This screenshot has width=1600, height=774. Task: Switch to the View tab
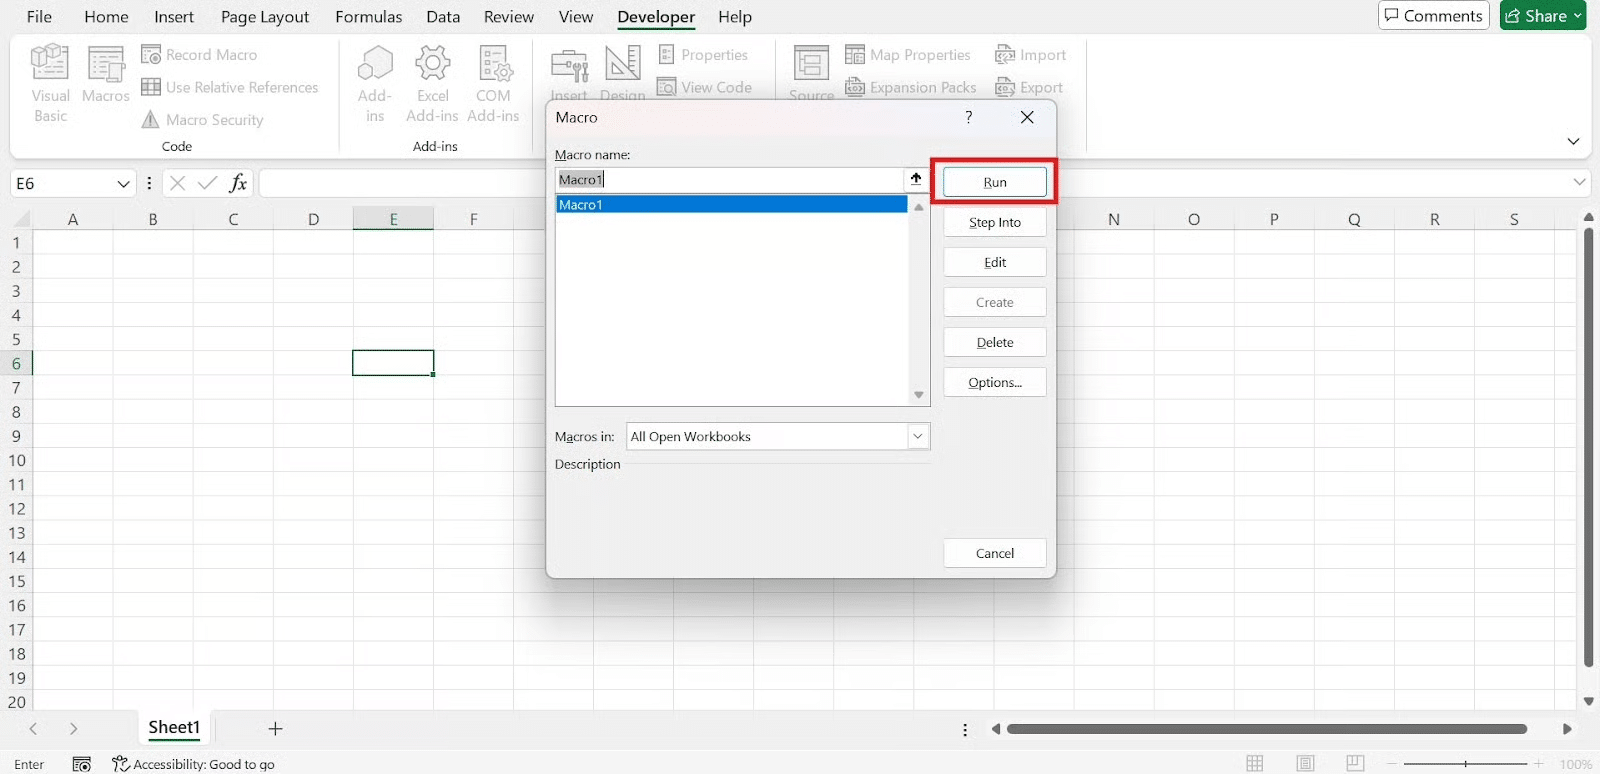tap(576, 17)
